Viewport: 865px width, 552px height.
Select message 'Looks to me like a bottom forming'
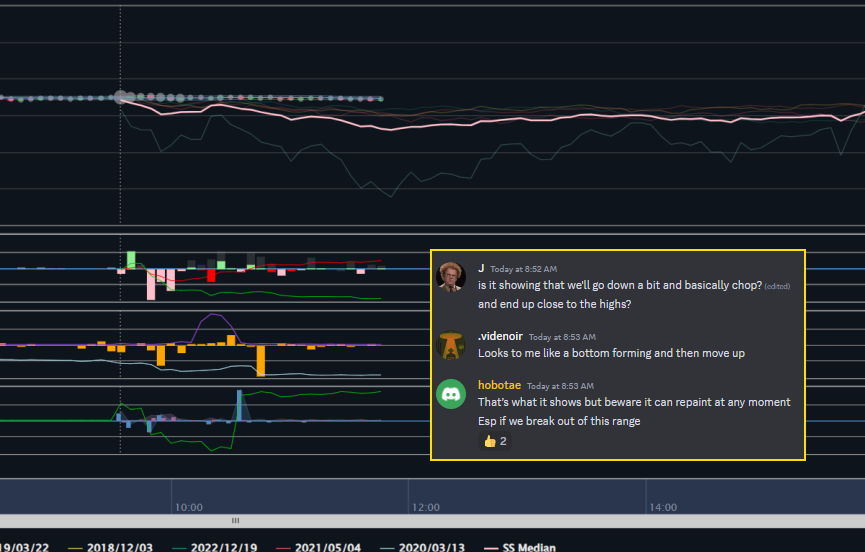click(x=611, y=353)
